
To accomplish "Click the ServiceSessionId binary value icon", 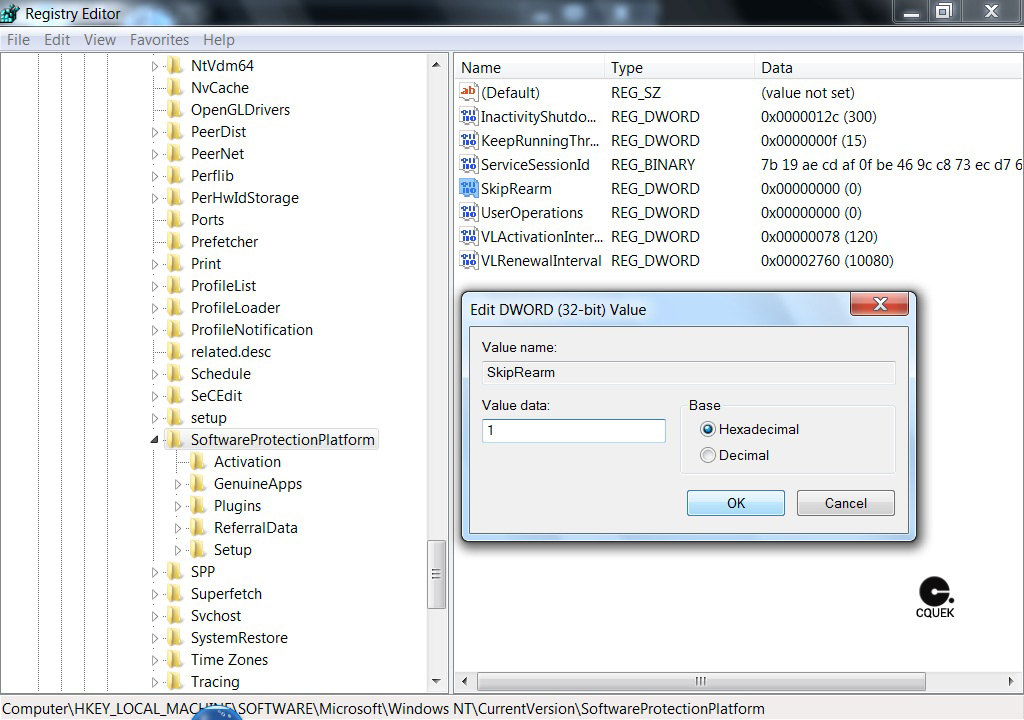I will click(x=468, y=164).
